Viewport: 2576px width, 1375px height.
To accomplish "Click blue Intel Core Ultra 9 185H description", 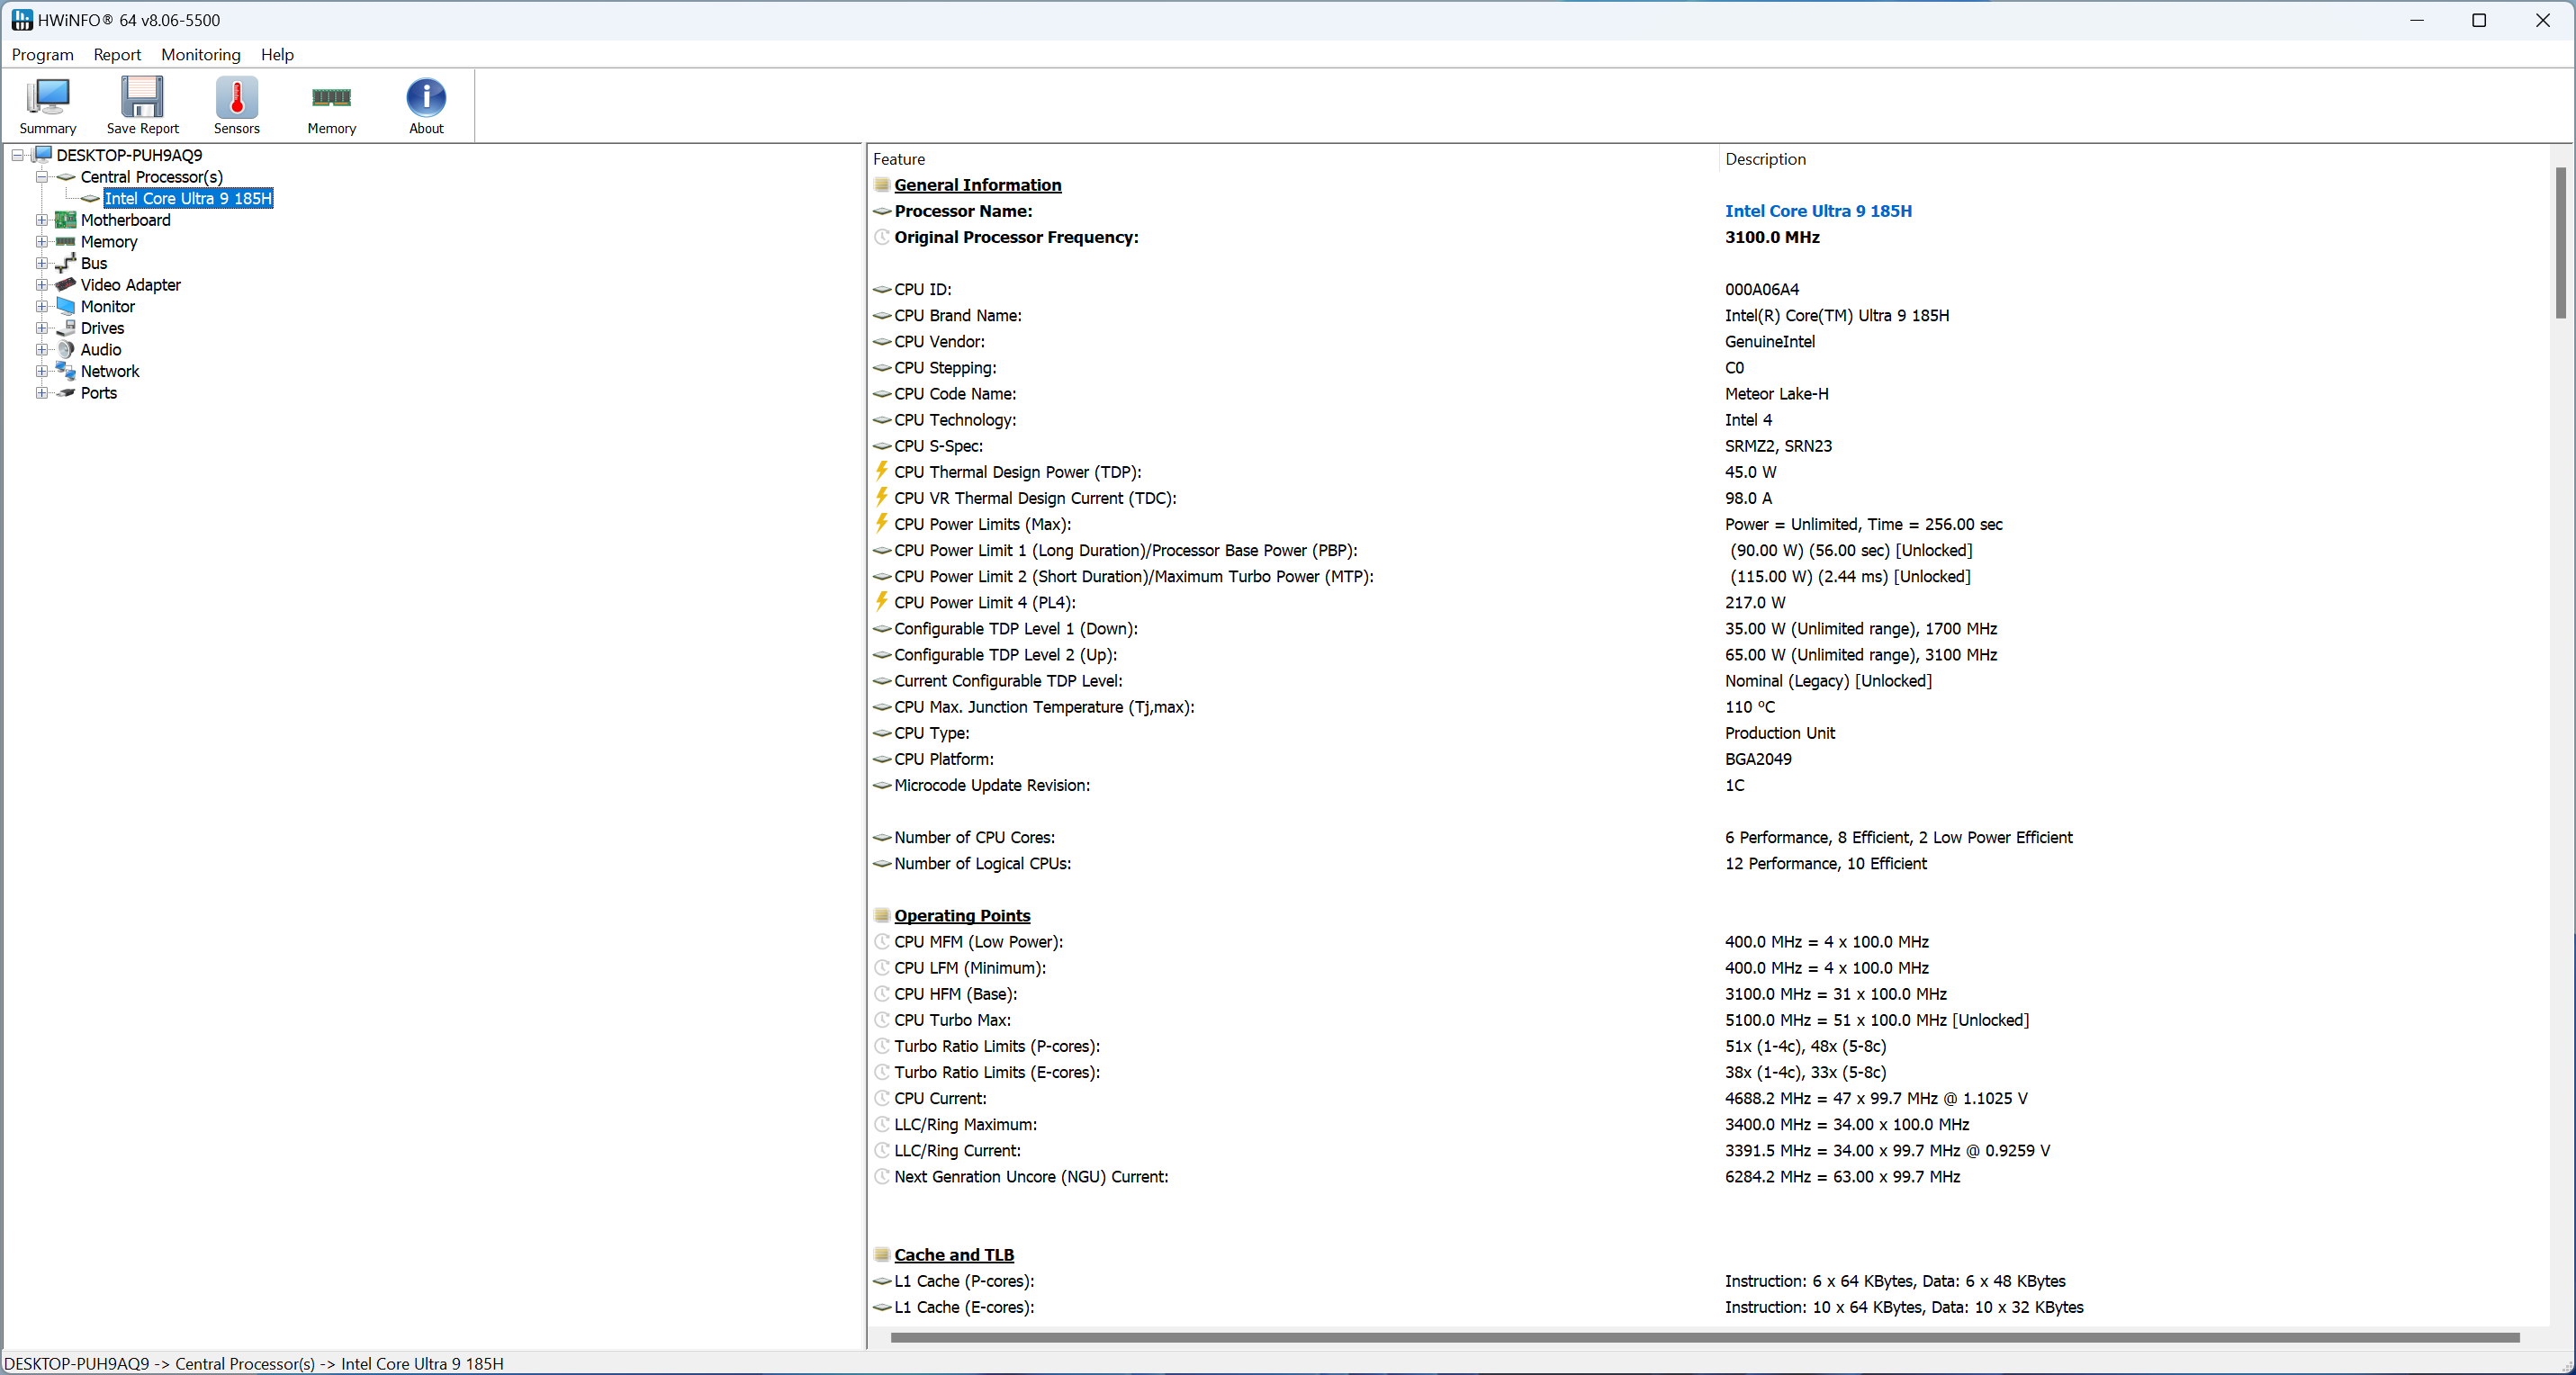I will (x=1818, y=211).
